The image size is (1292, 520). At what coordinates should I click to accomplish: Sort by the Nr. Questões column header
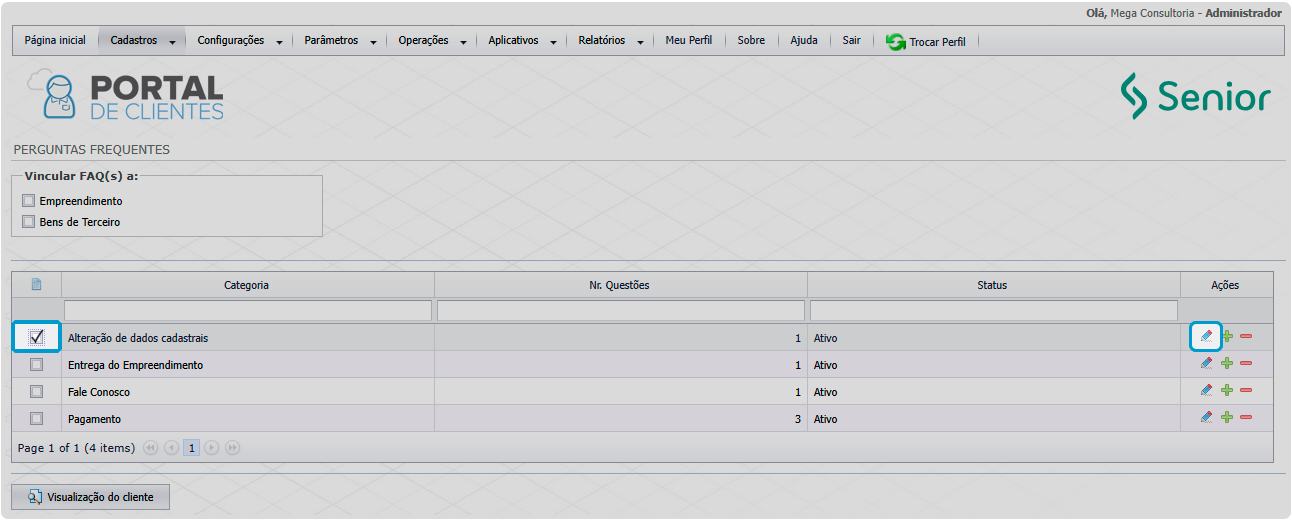(x=620, y=285)
